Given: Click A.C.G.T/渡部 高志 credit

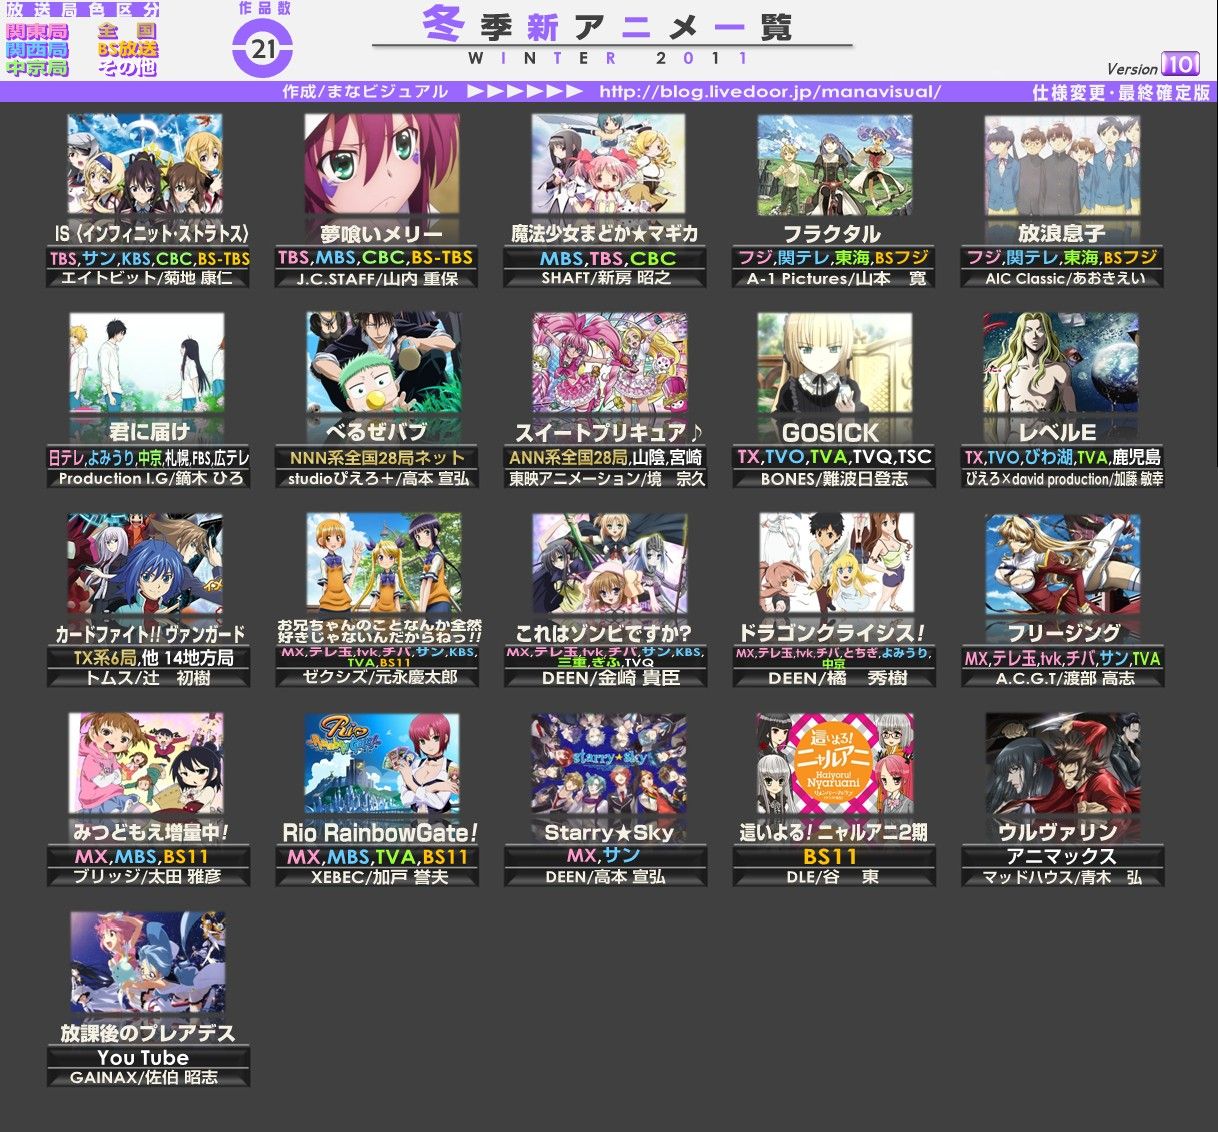Looking at the screenshot, I should 1065,678.
